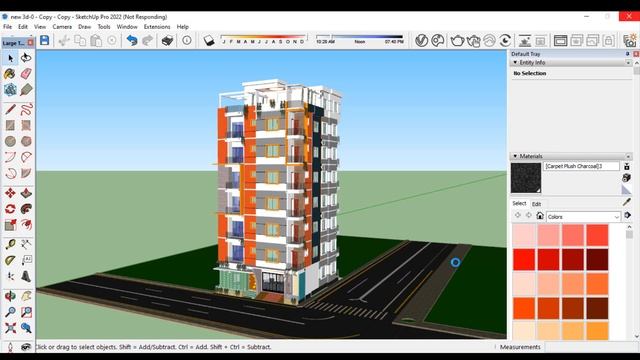Pick the lightest pink color swatch
Viewport: 640px width, 360px height.
click(x=524, y=235)
